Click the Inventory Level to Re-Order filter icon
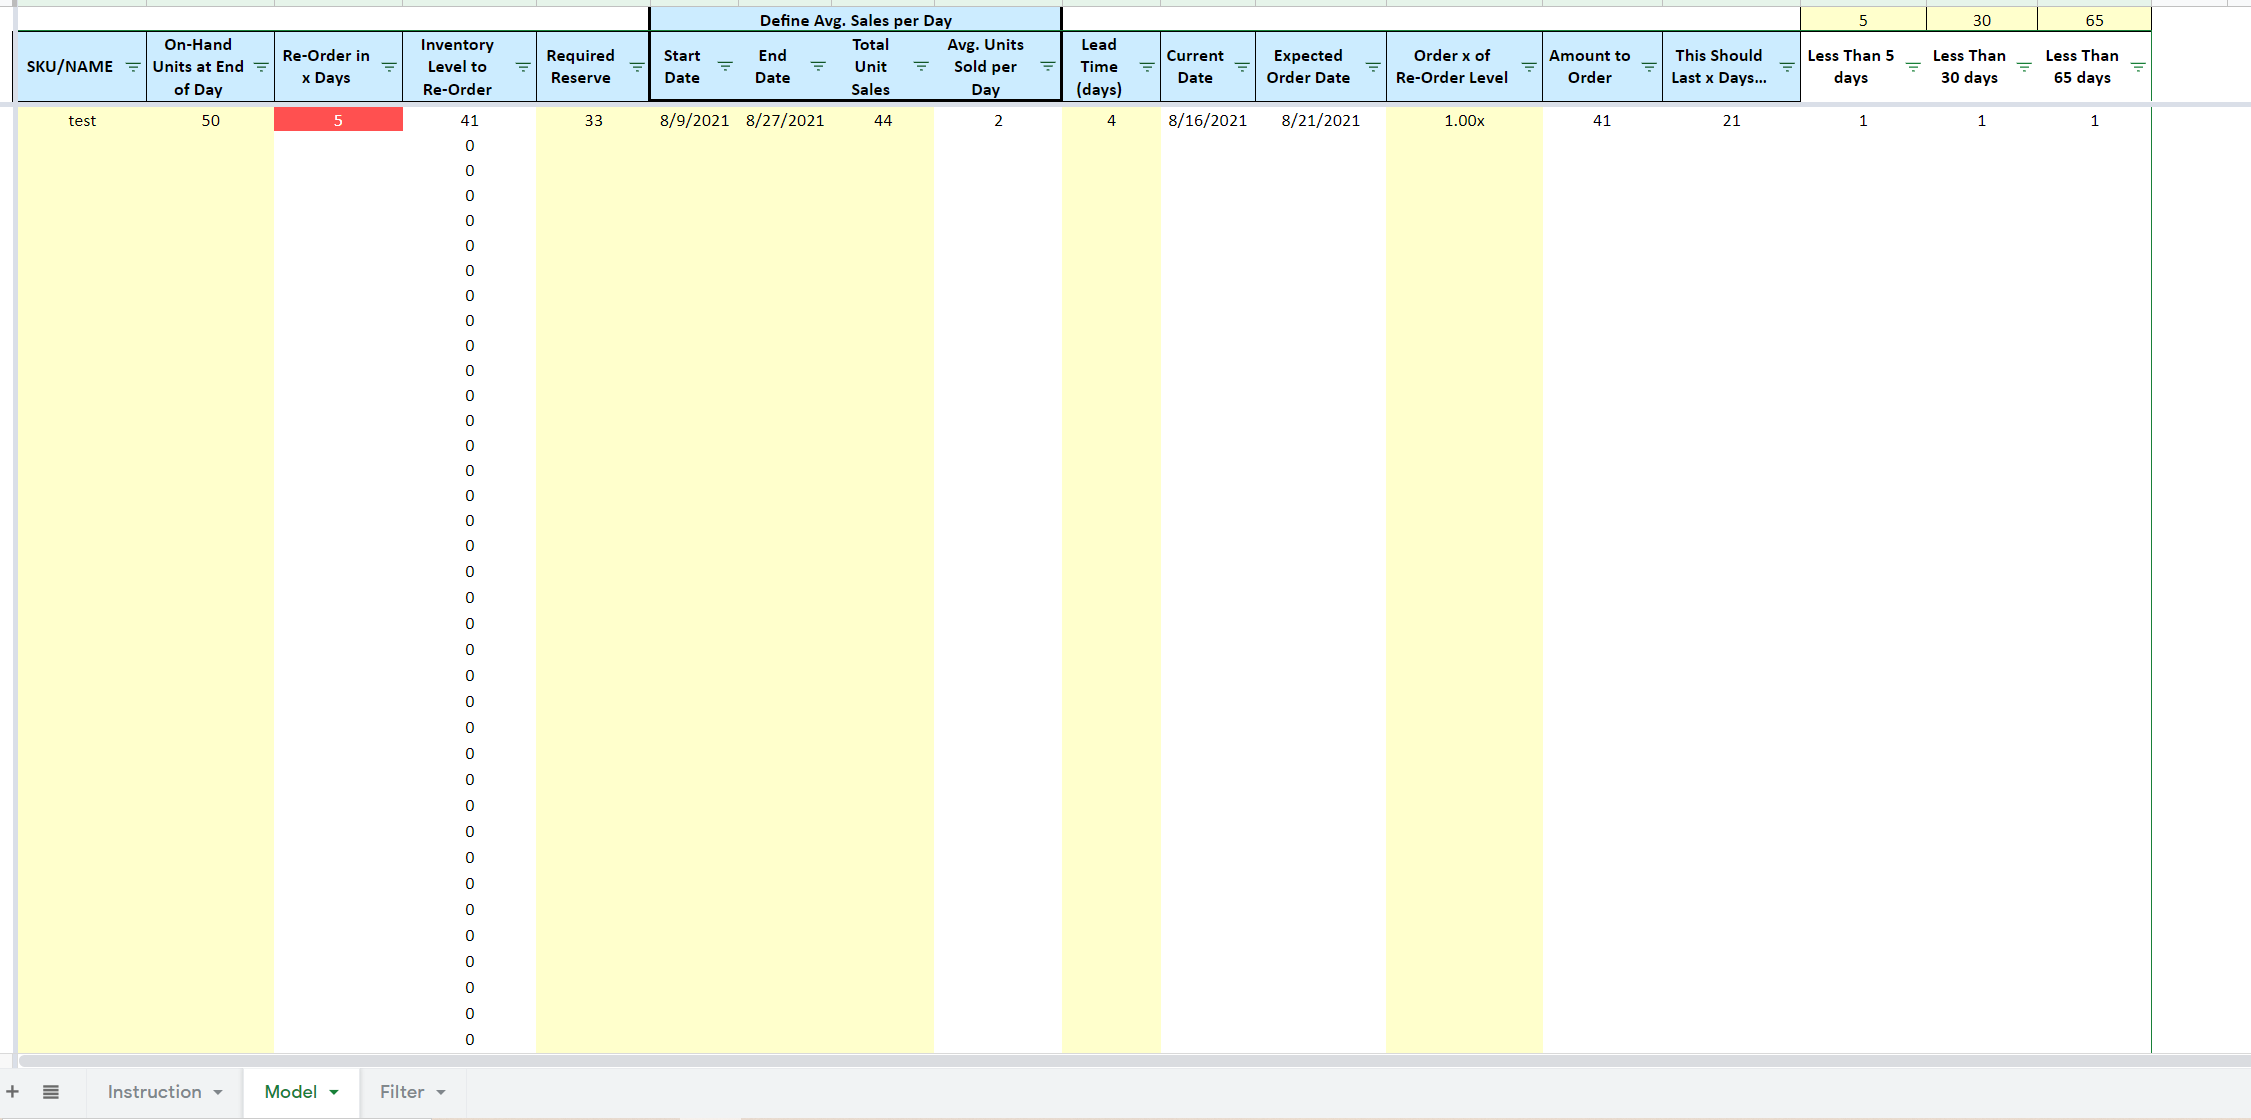Viewport: 2251px width, 1120px height. click(523, 66)
